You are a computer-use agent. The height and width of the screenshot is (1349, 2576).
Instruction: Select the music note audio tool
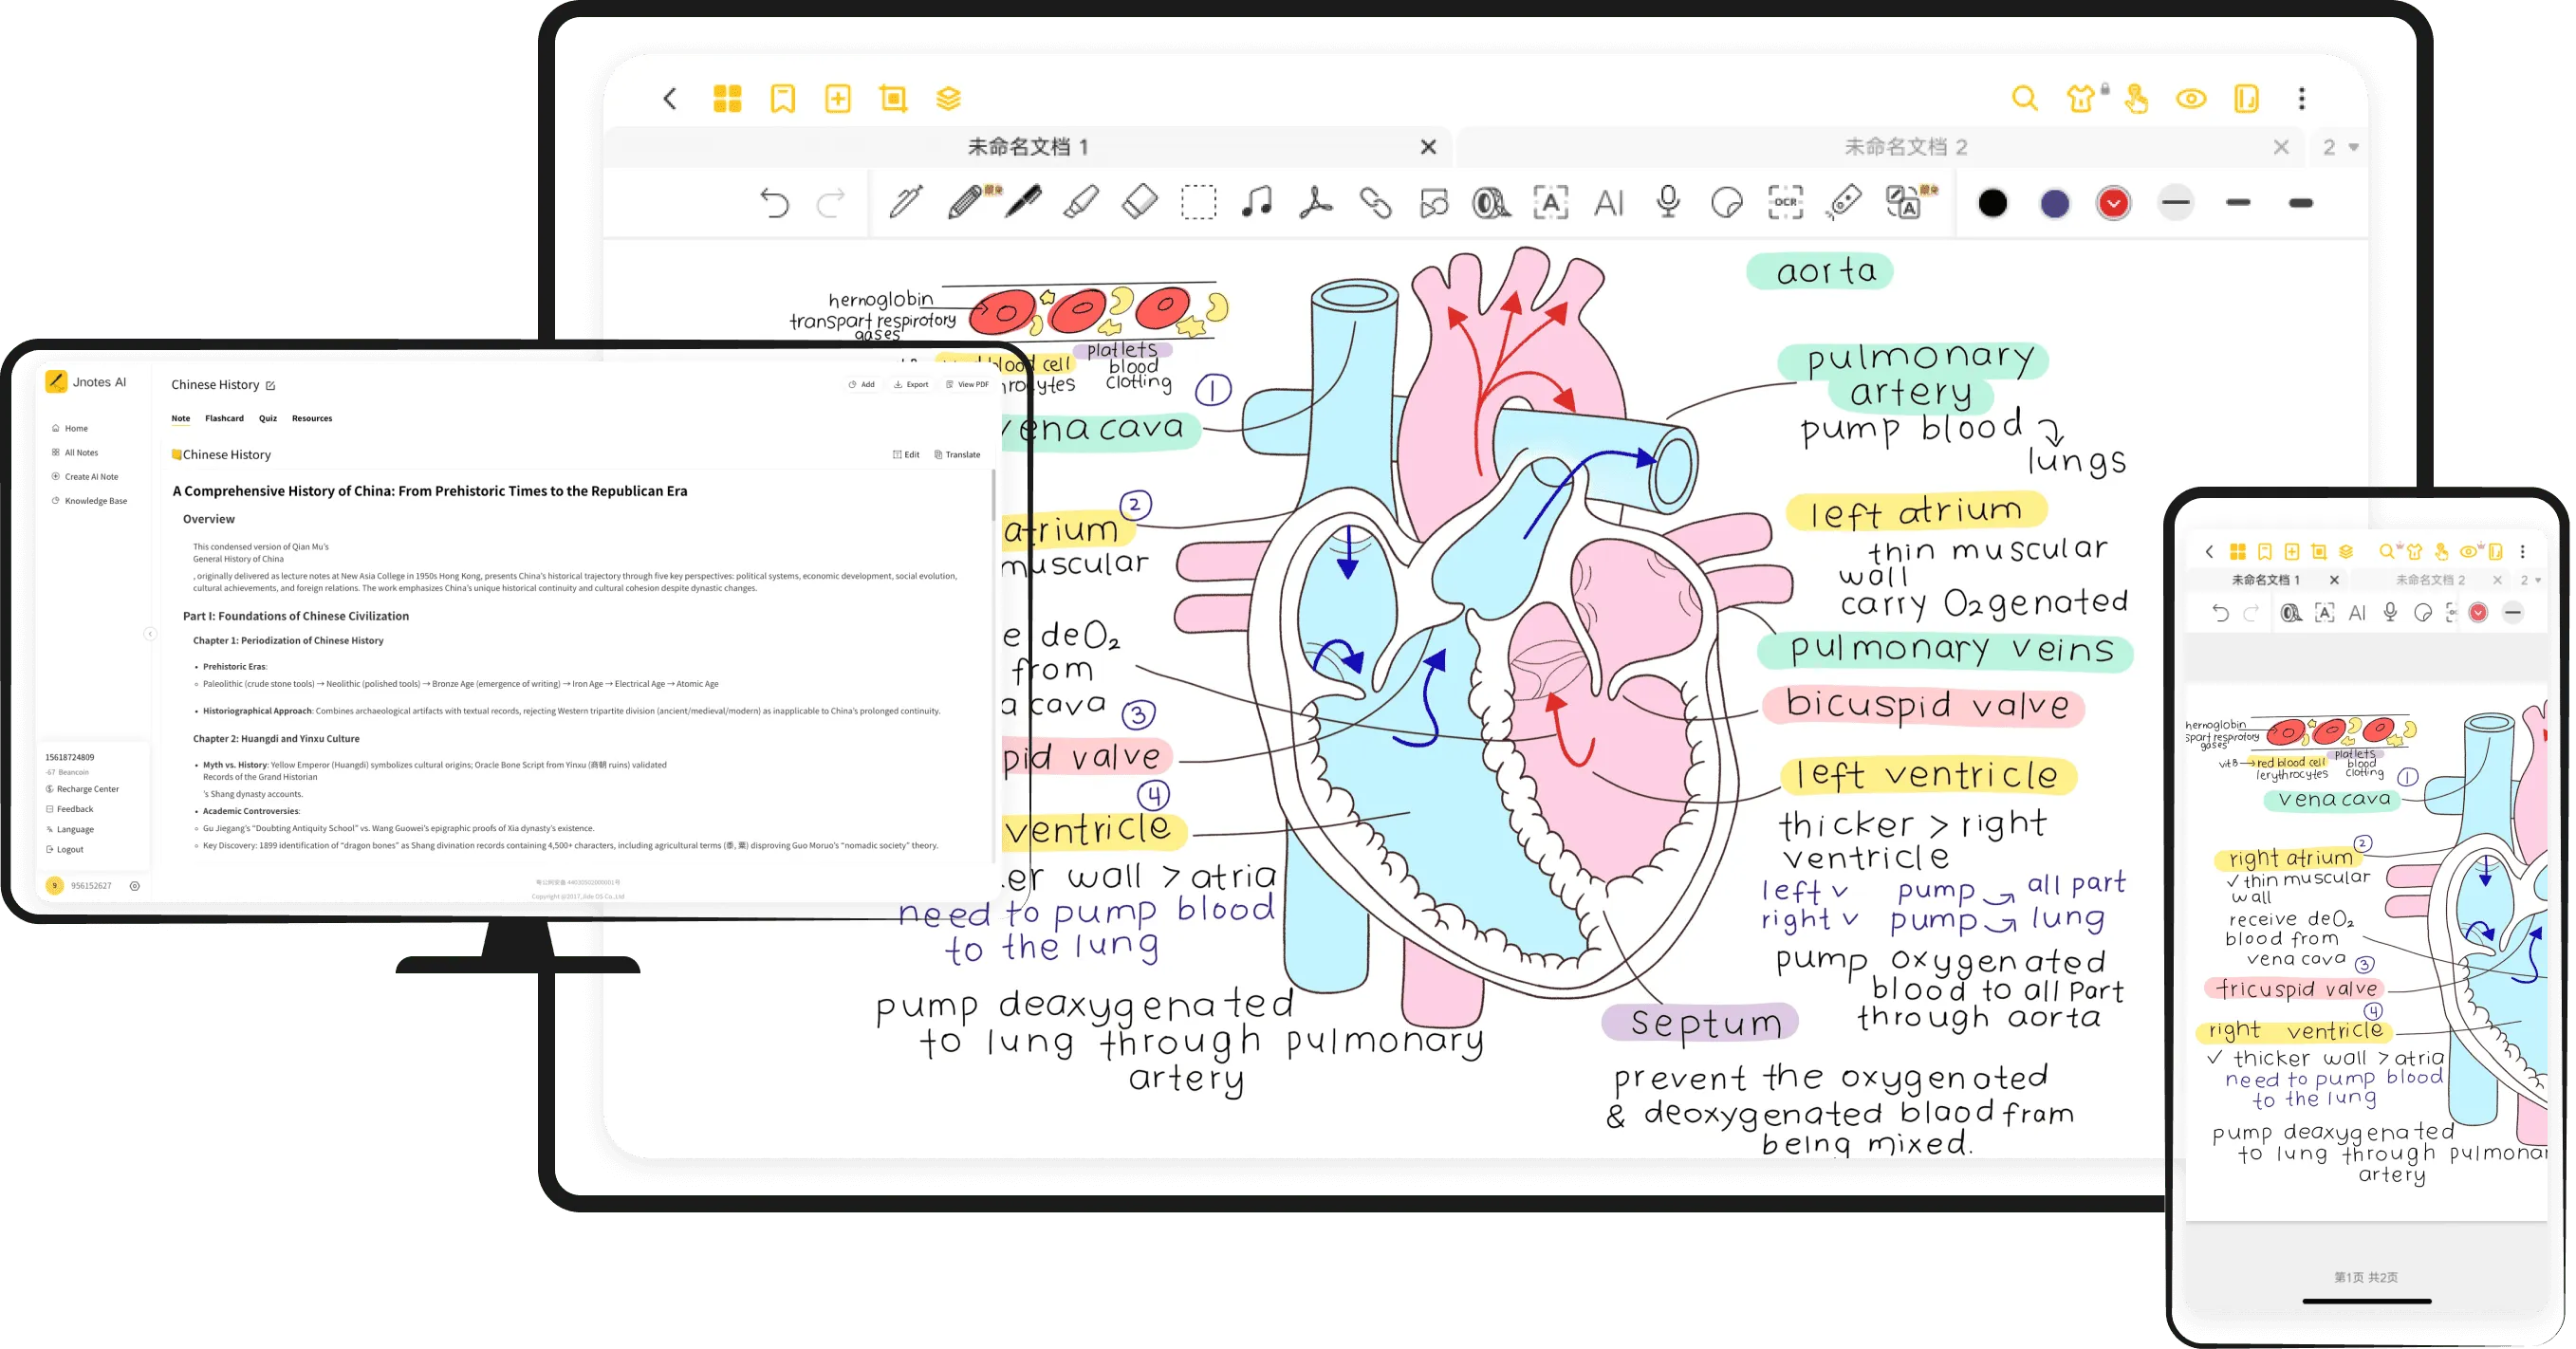(1257, 203)
